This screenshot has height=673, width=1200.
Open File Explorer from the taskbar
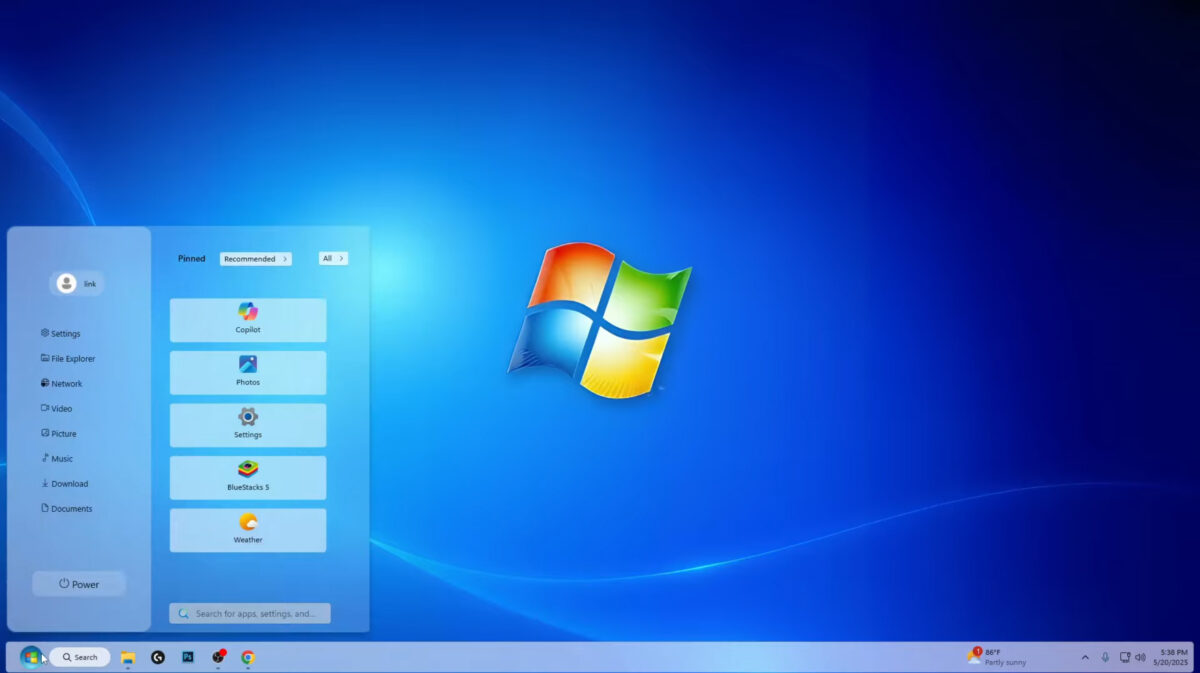[126, 657]
